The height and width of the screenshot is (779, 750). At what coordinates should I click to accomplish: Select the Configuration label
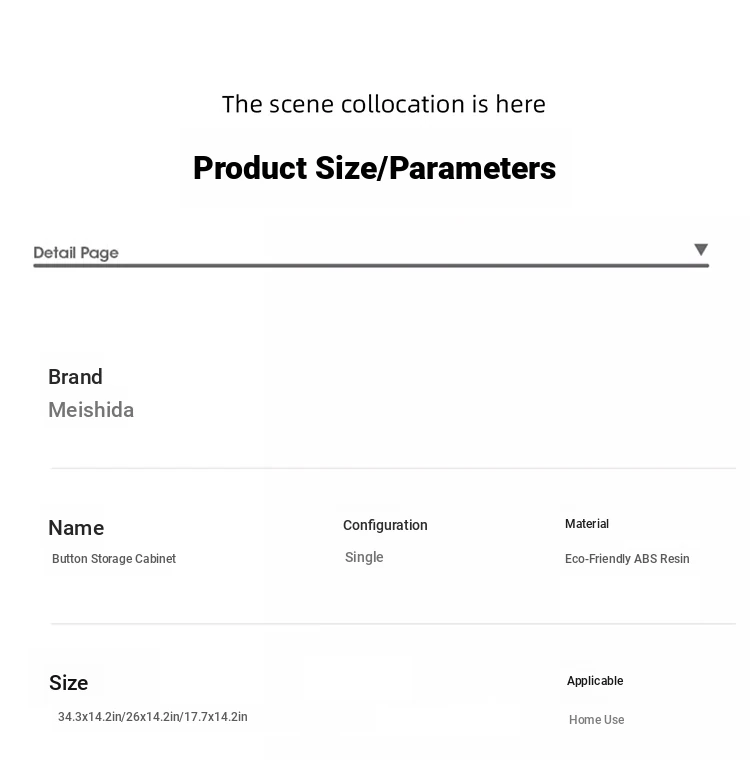tap(385, 526)
